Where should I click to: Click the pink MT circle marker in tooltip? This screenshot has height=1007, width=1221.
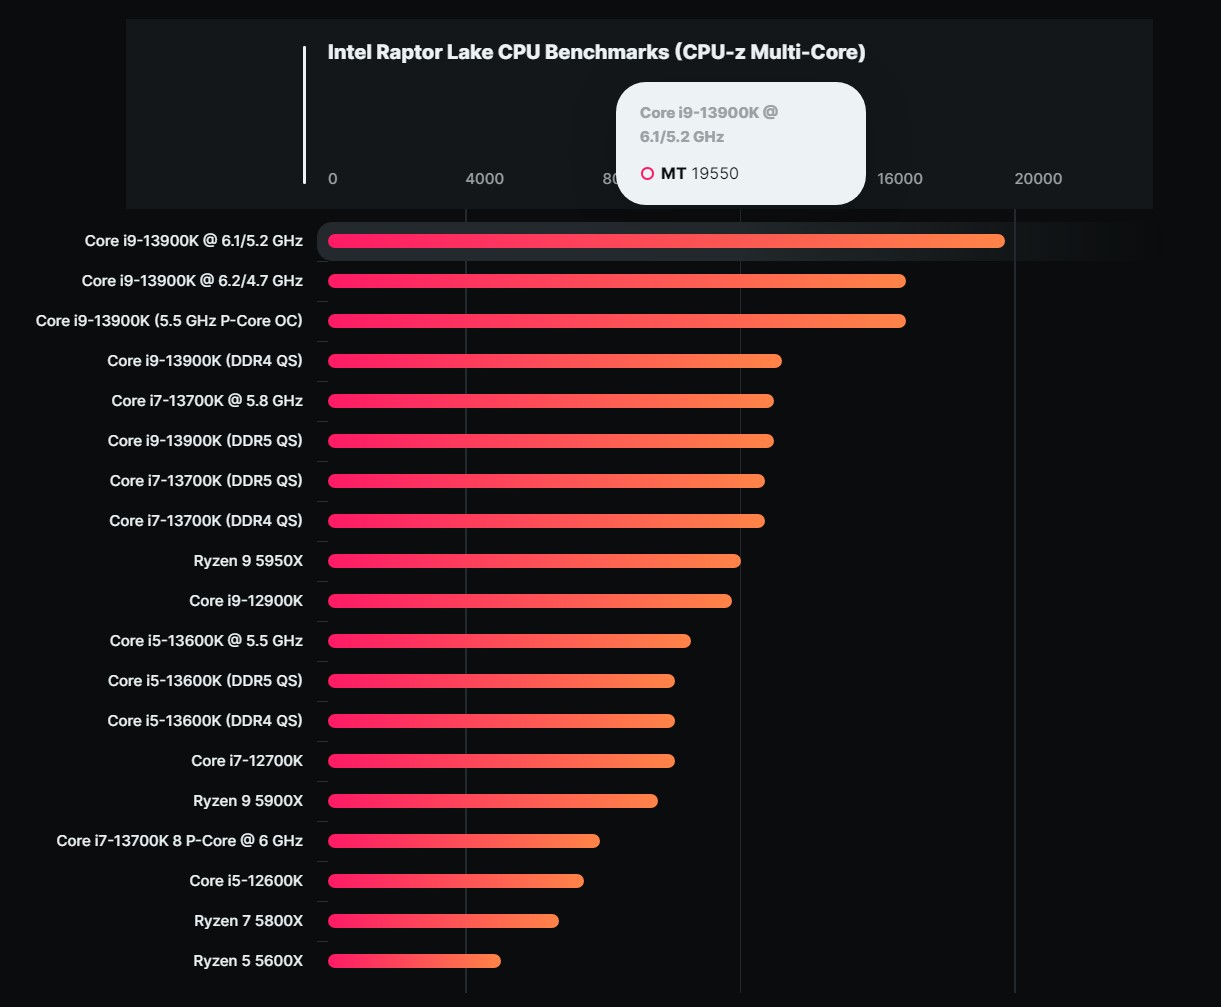click(x=647, y=174)
